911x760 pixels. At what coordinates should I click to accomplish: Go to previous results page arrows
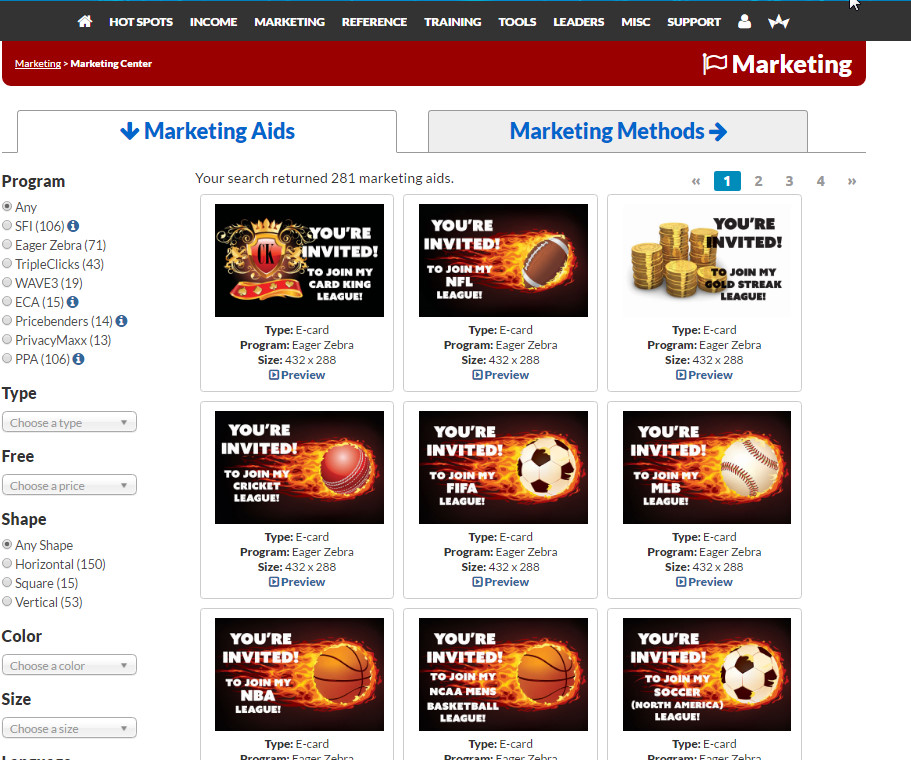pos(696,181)
